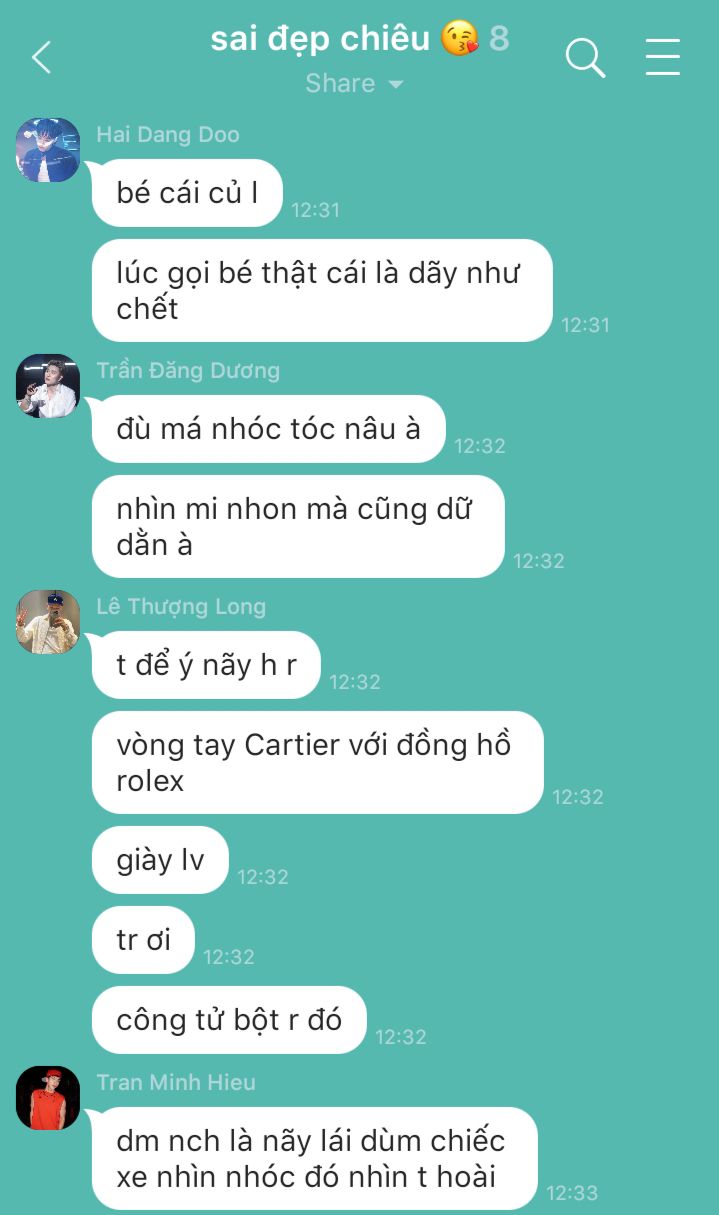Open Trần Đăng Dương's profile avatar
719x1215 pixels.
click(48, 386)
